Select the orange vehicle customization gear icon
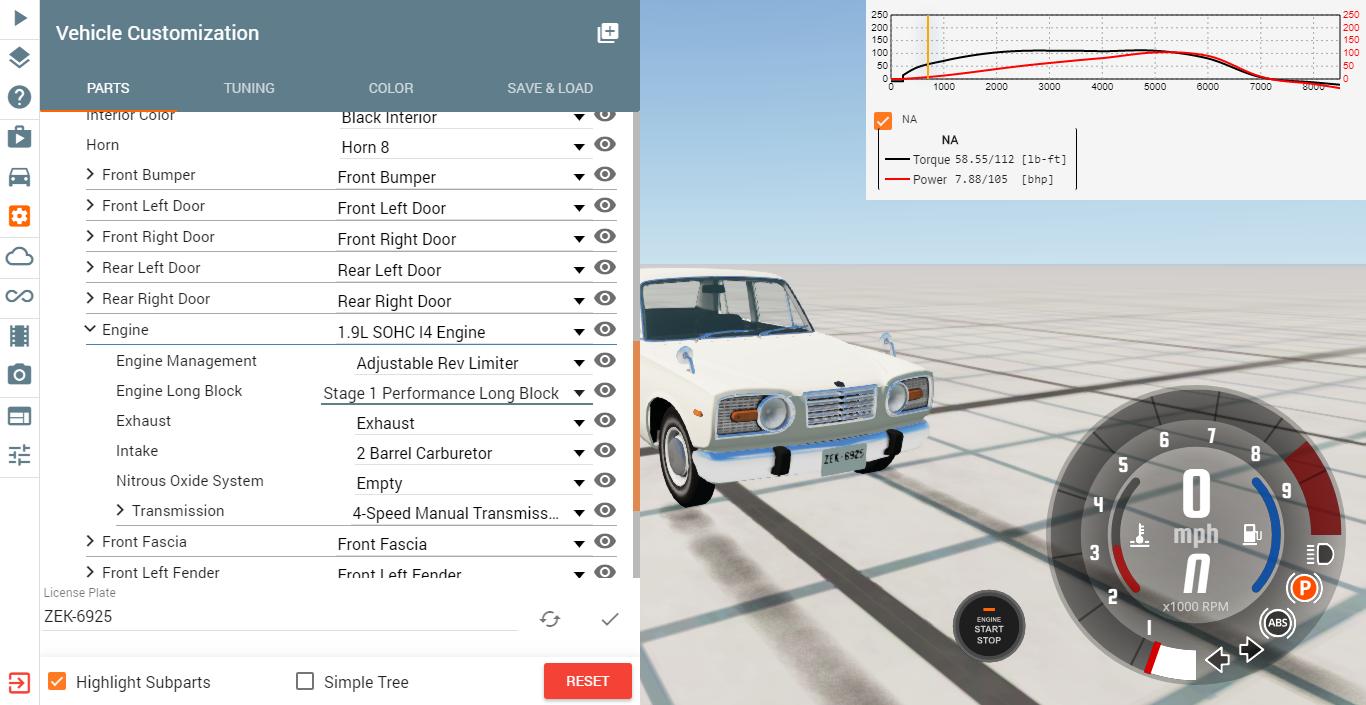 coord(19,216)
